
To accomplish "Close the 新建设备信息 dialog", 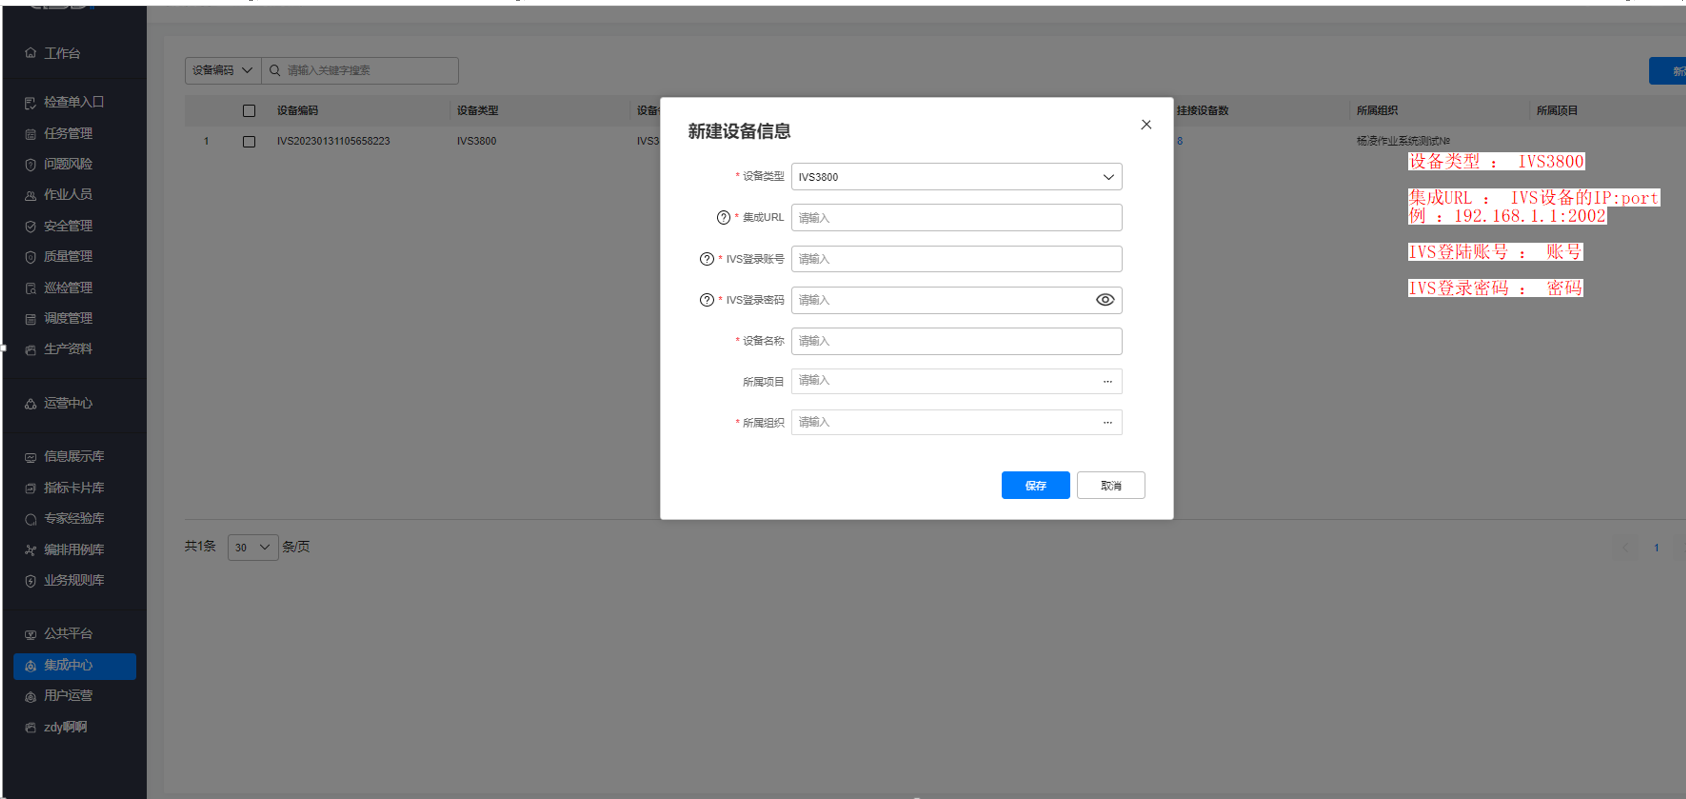I will 1146,125.
